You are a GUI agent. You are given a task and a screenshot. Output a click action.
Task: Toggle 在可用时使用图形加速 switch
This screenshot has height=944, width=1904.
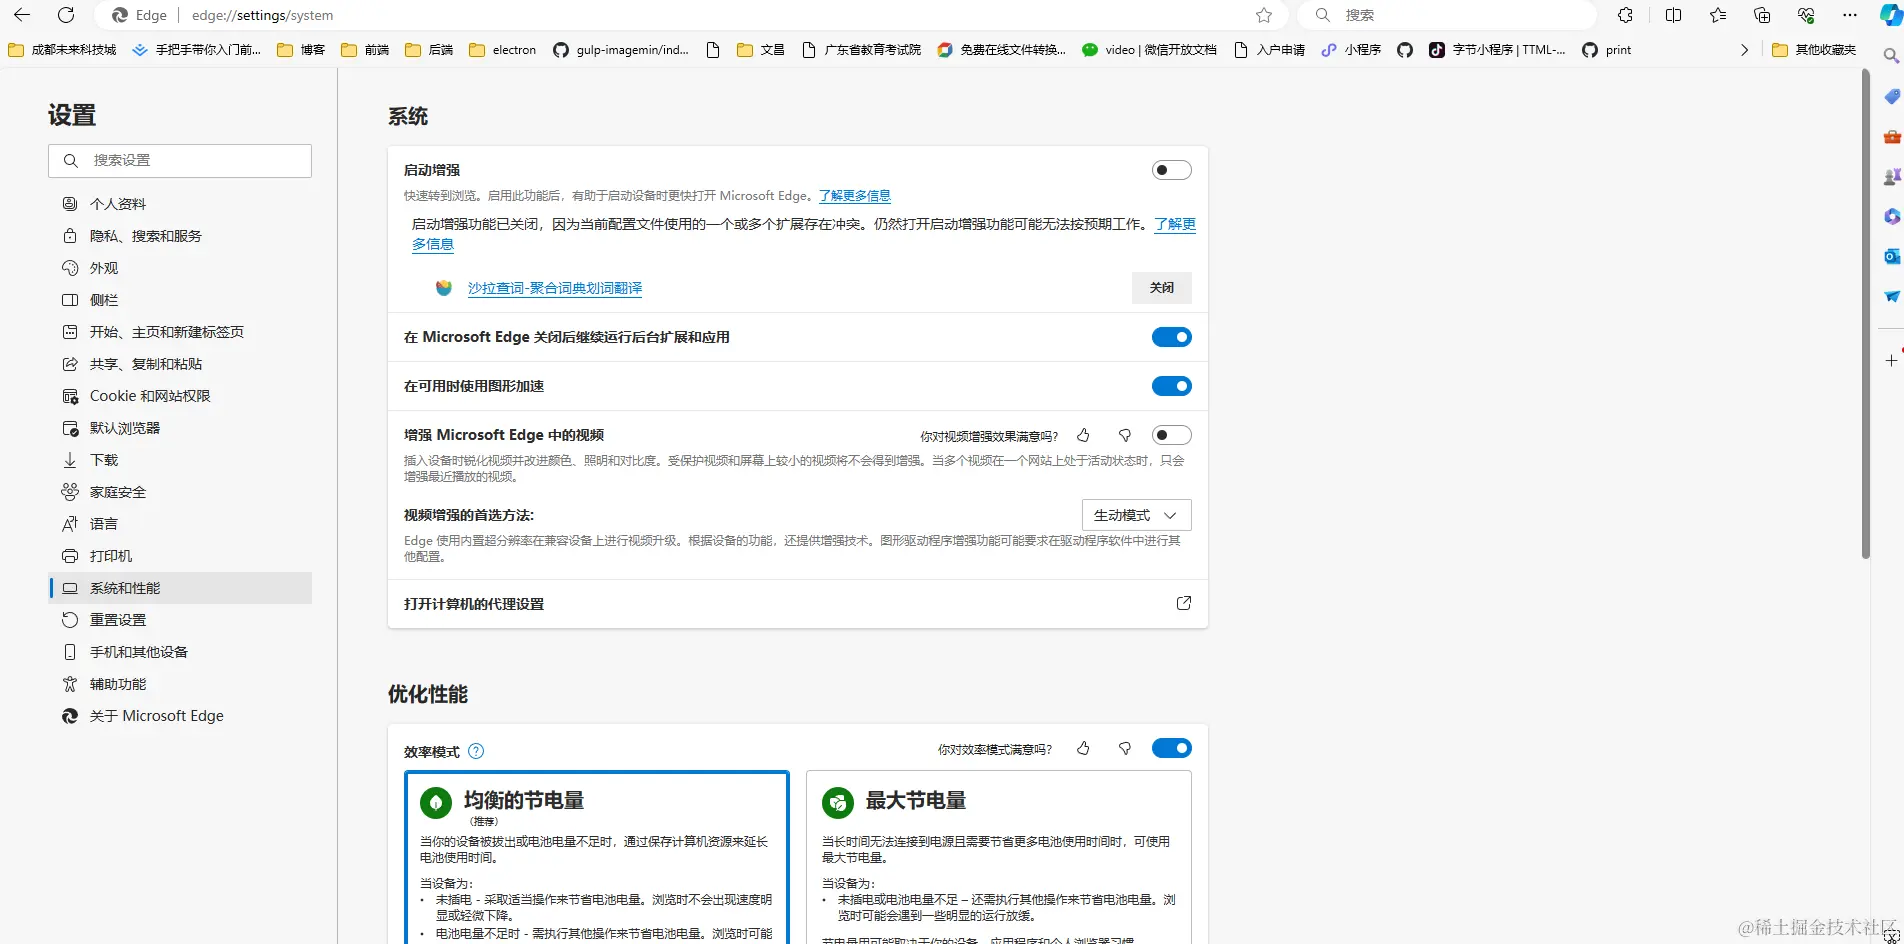tap(1171, 386)
